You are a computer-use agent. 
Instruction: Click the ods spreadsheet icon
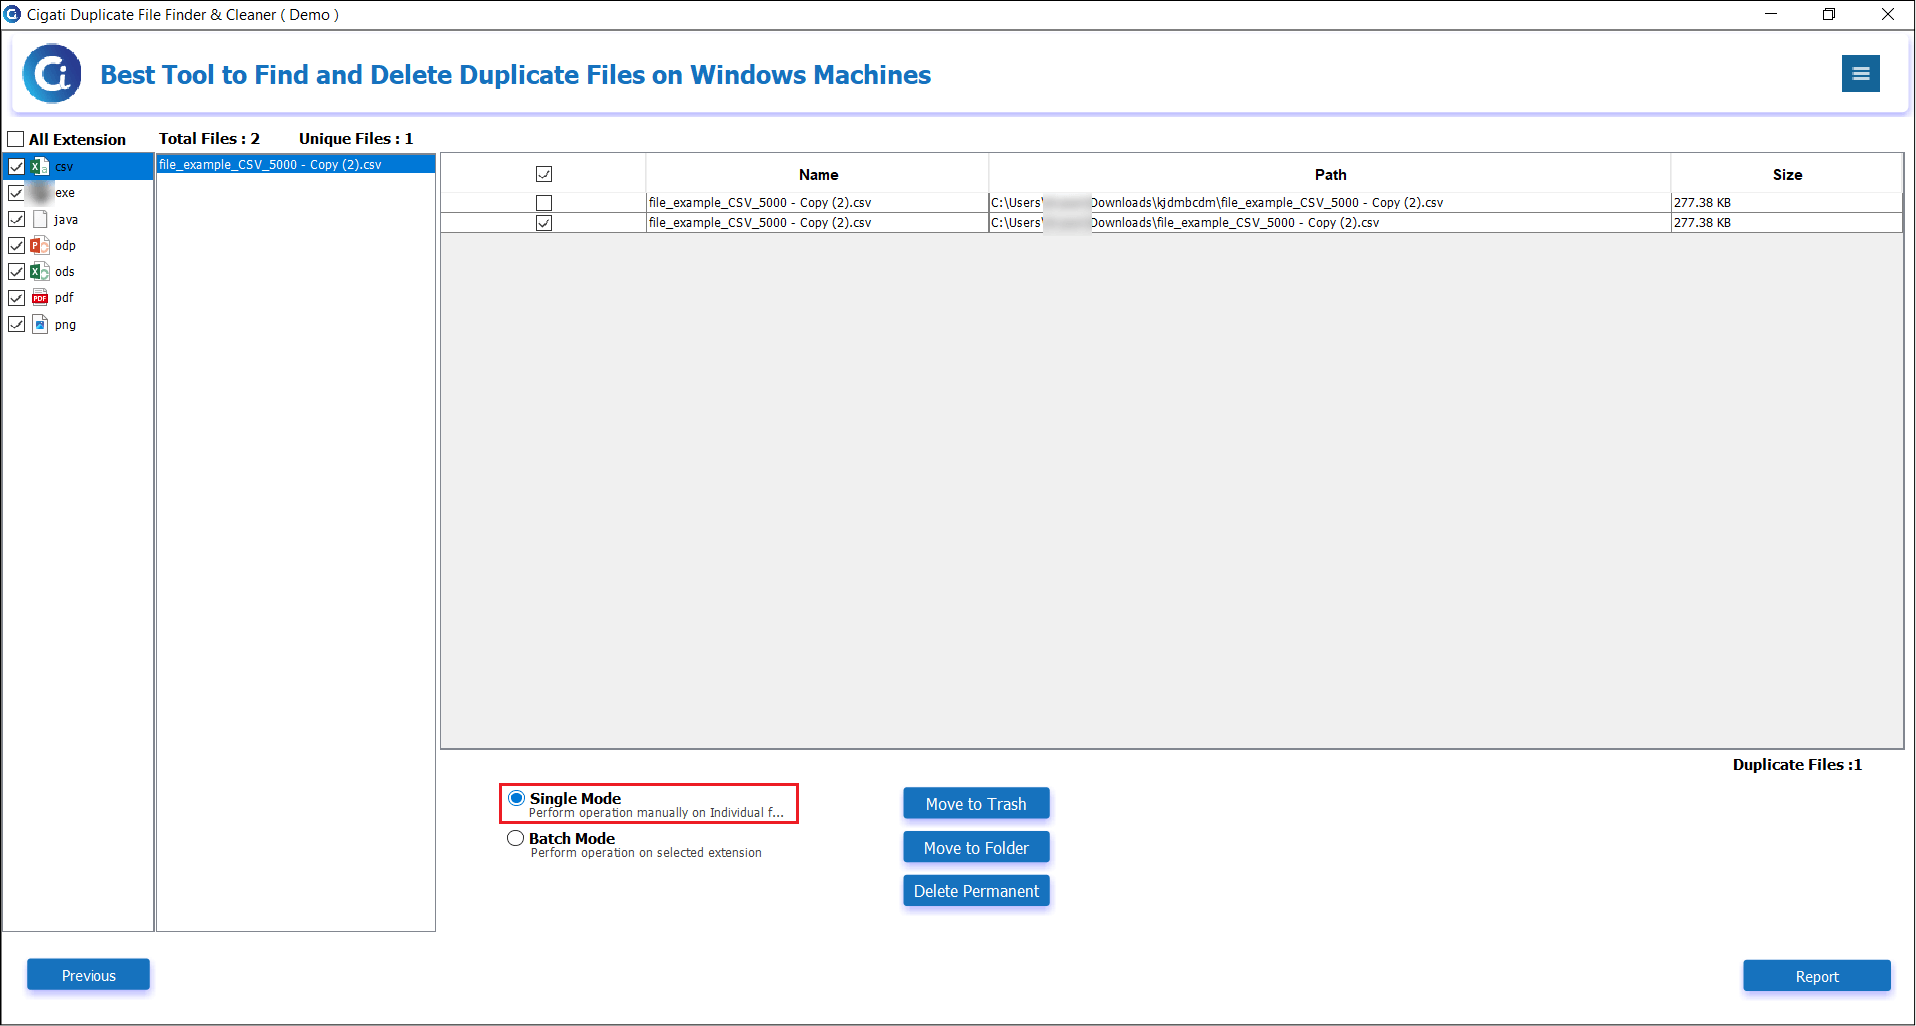point(40,271)
